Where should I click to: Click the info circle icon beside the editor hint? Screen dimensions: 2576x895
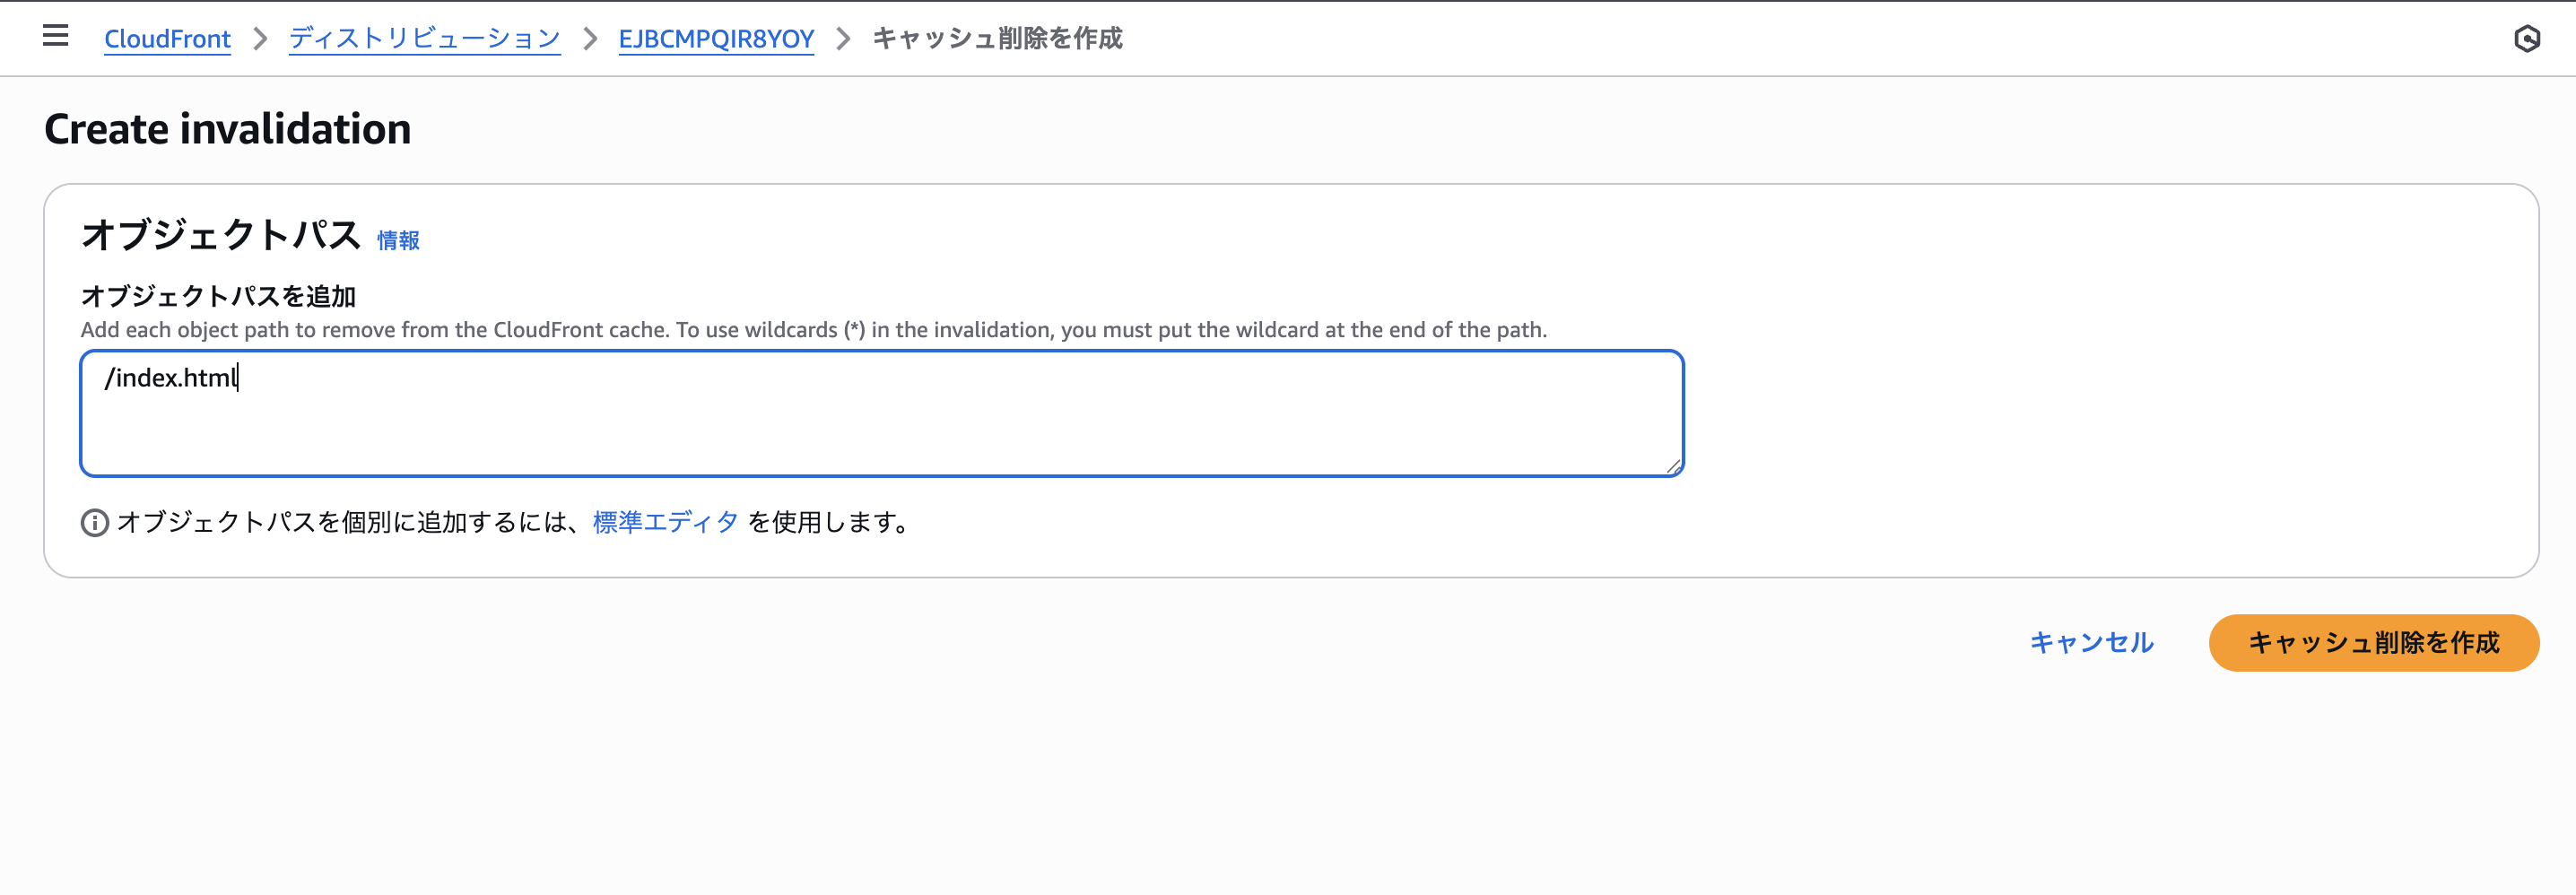[x=94, y=522]
